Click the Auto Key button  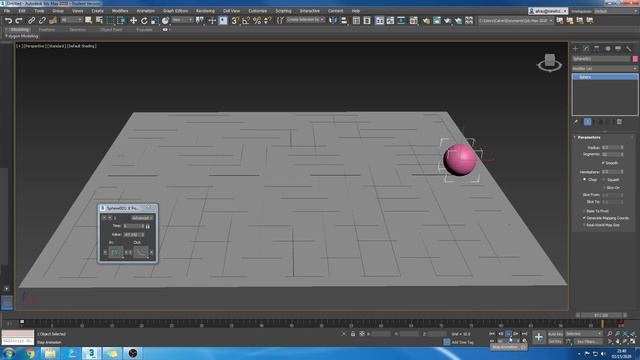[555, 334]
